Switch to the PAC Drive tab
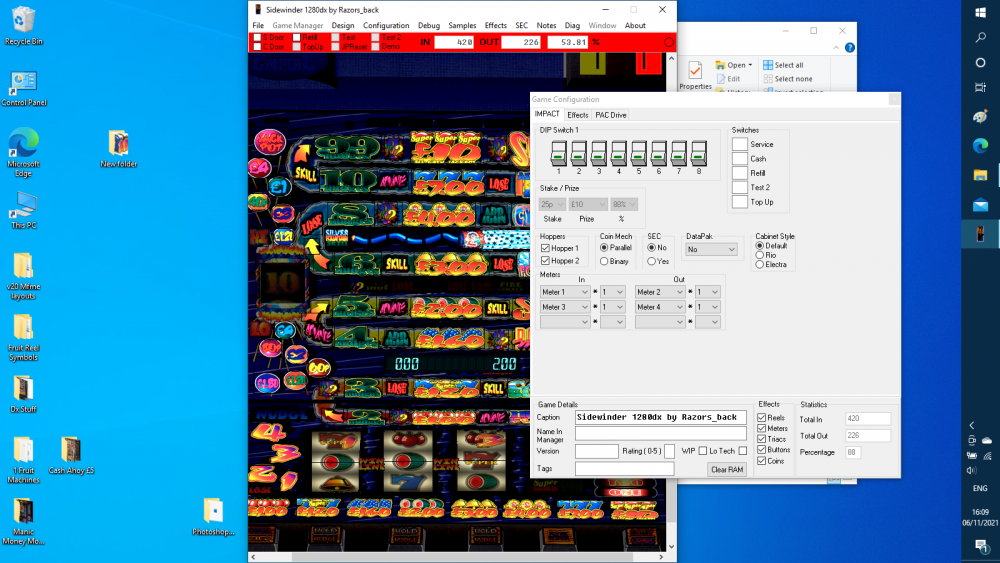 tap(611, 115)
